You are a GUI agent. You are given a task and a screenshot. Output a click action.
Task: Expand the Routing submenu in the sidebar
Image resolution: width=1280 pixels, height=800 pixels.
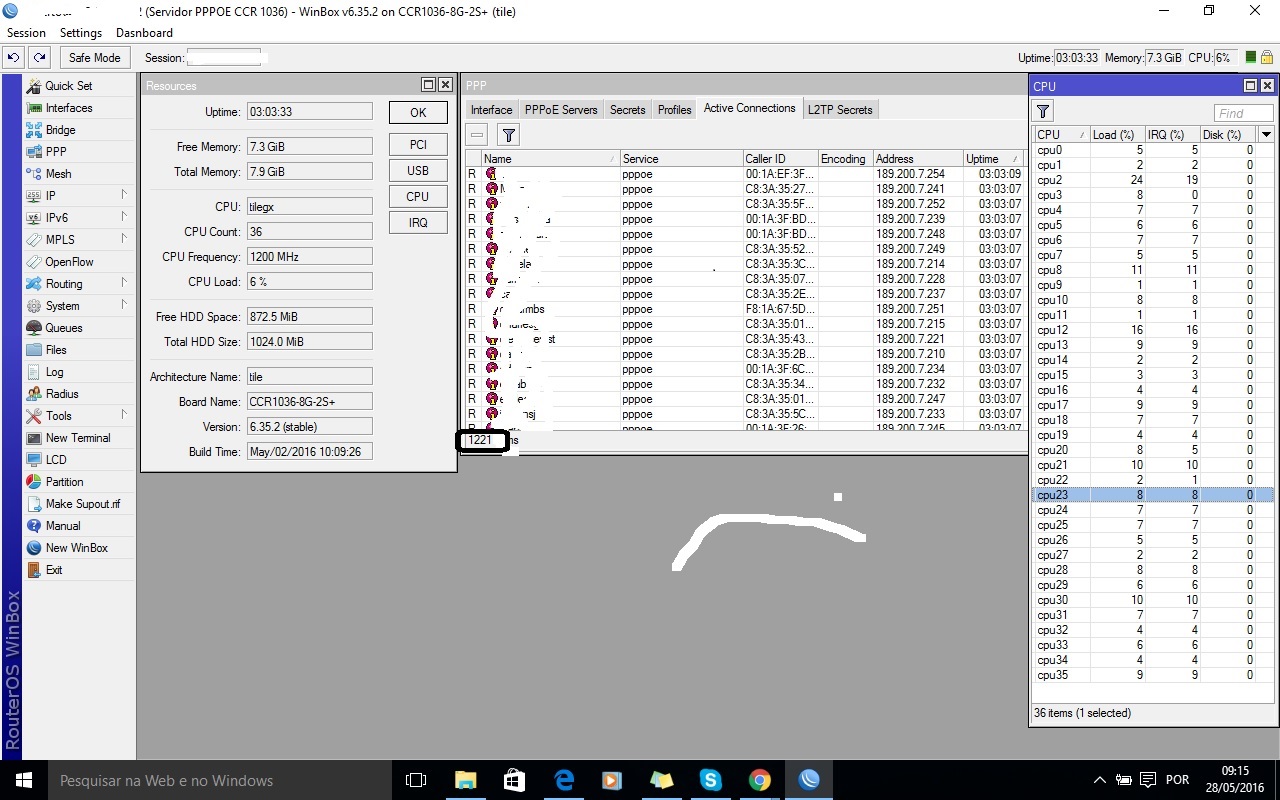tap(124, 284)
